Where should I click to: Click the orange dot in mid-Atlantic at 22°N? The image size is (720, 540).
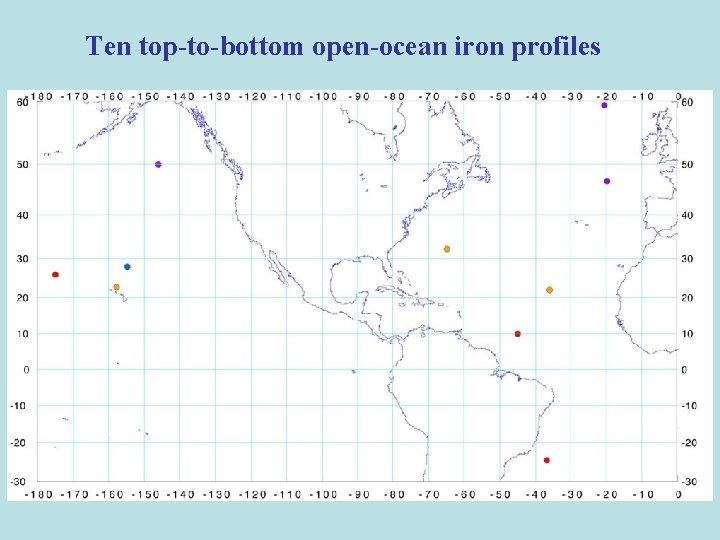(x=549, y=290)
